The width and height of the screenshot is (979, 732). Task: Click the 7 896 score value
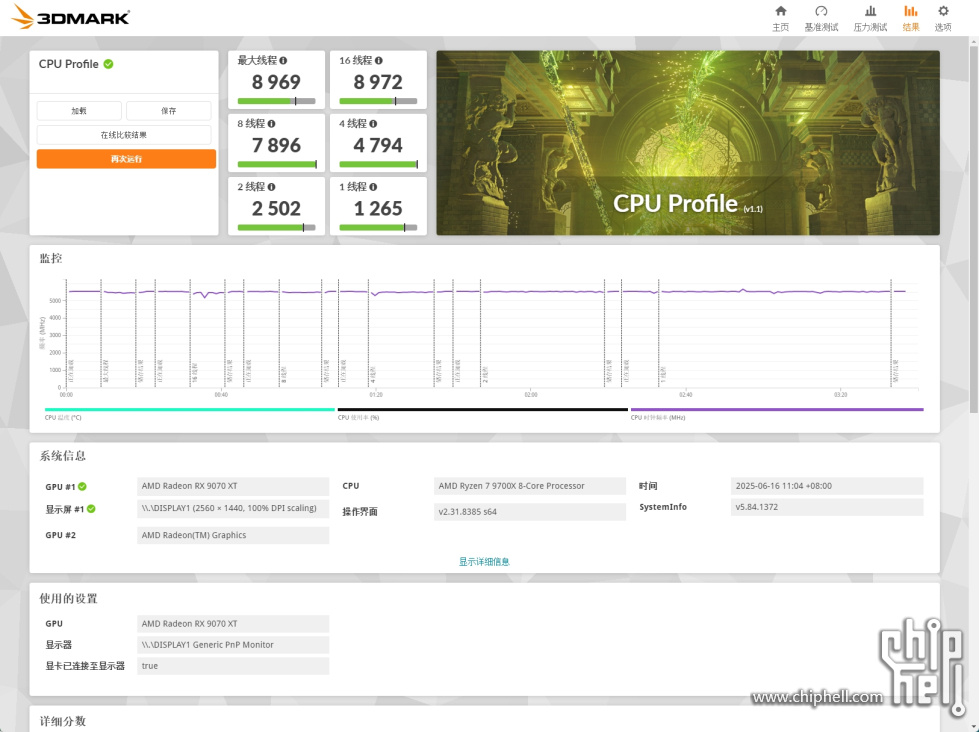(x=276, y=145)
